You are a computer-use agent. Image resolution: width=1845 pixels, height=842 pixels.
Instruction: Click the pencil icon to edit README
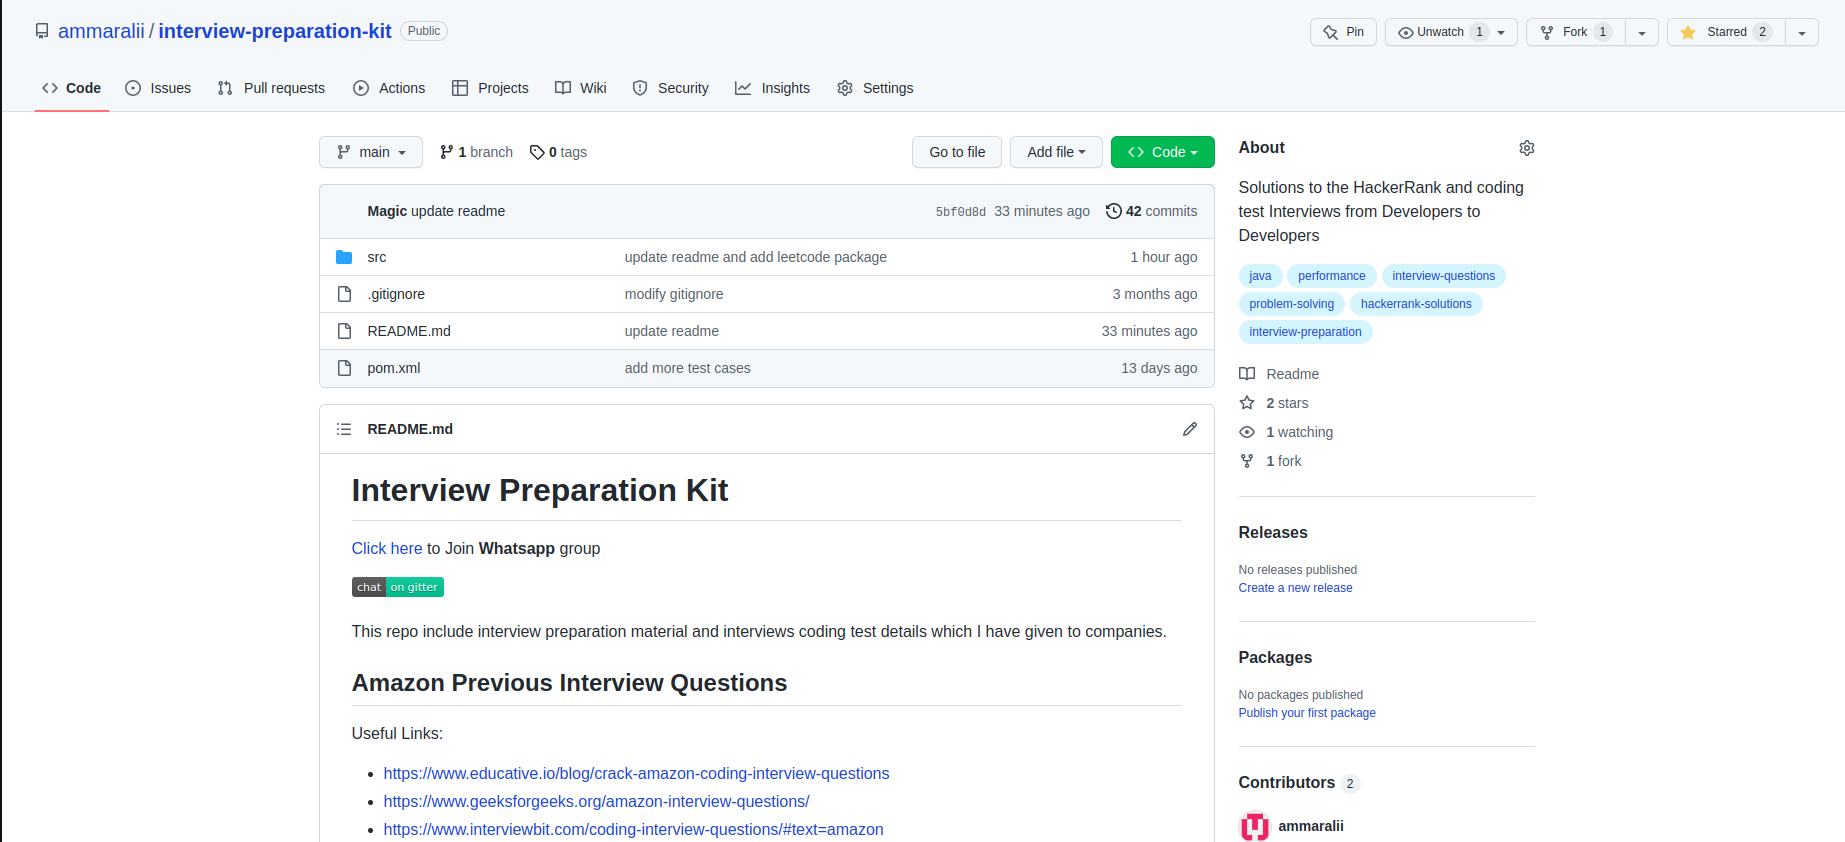point(1189,429)
